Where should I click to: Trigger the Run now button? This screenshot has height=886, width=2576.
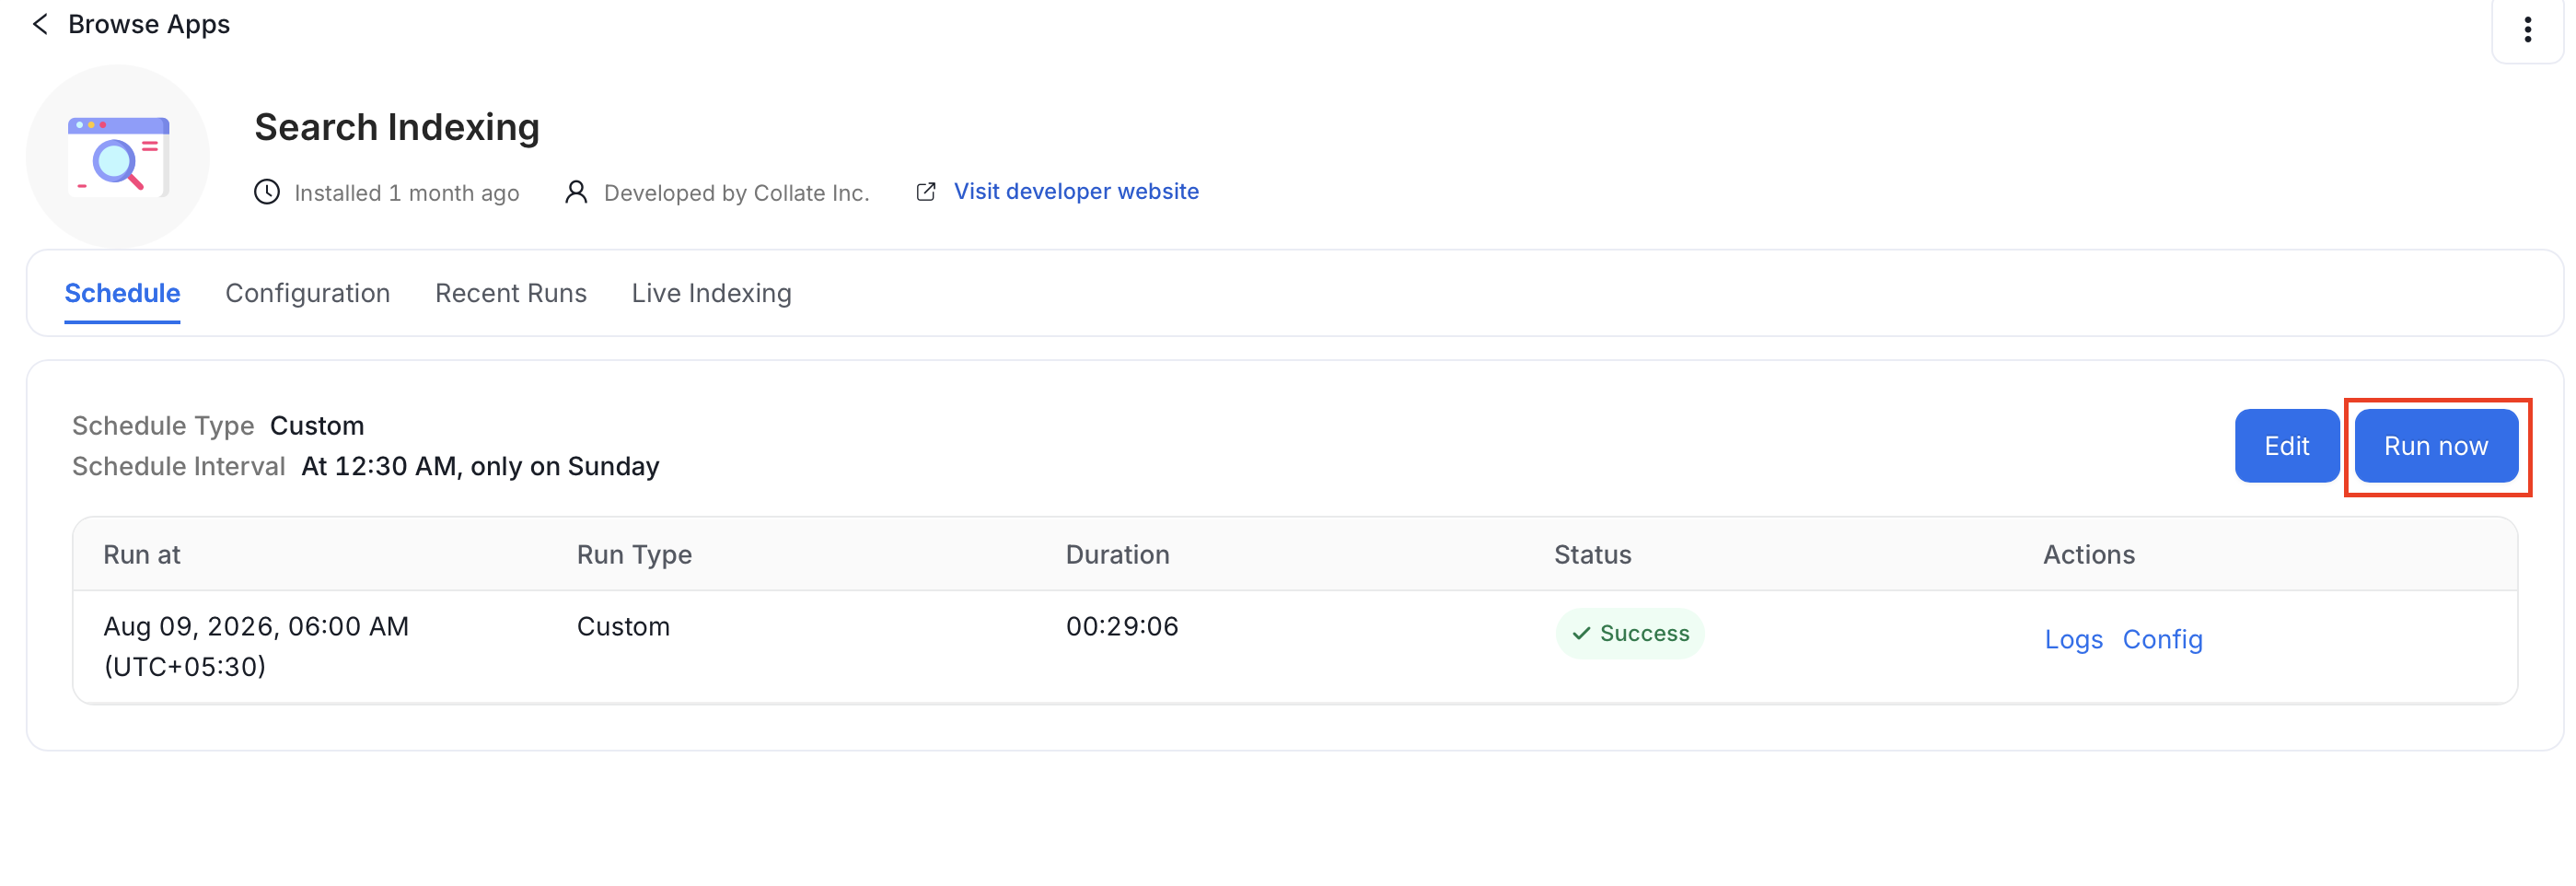(x=2436, y=446)
